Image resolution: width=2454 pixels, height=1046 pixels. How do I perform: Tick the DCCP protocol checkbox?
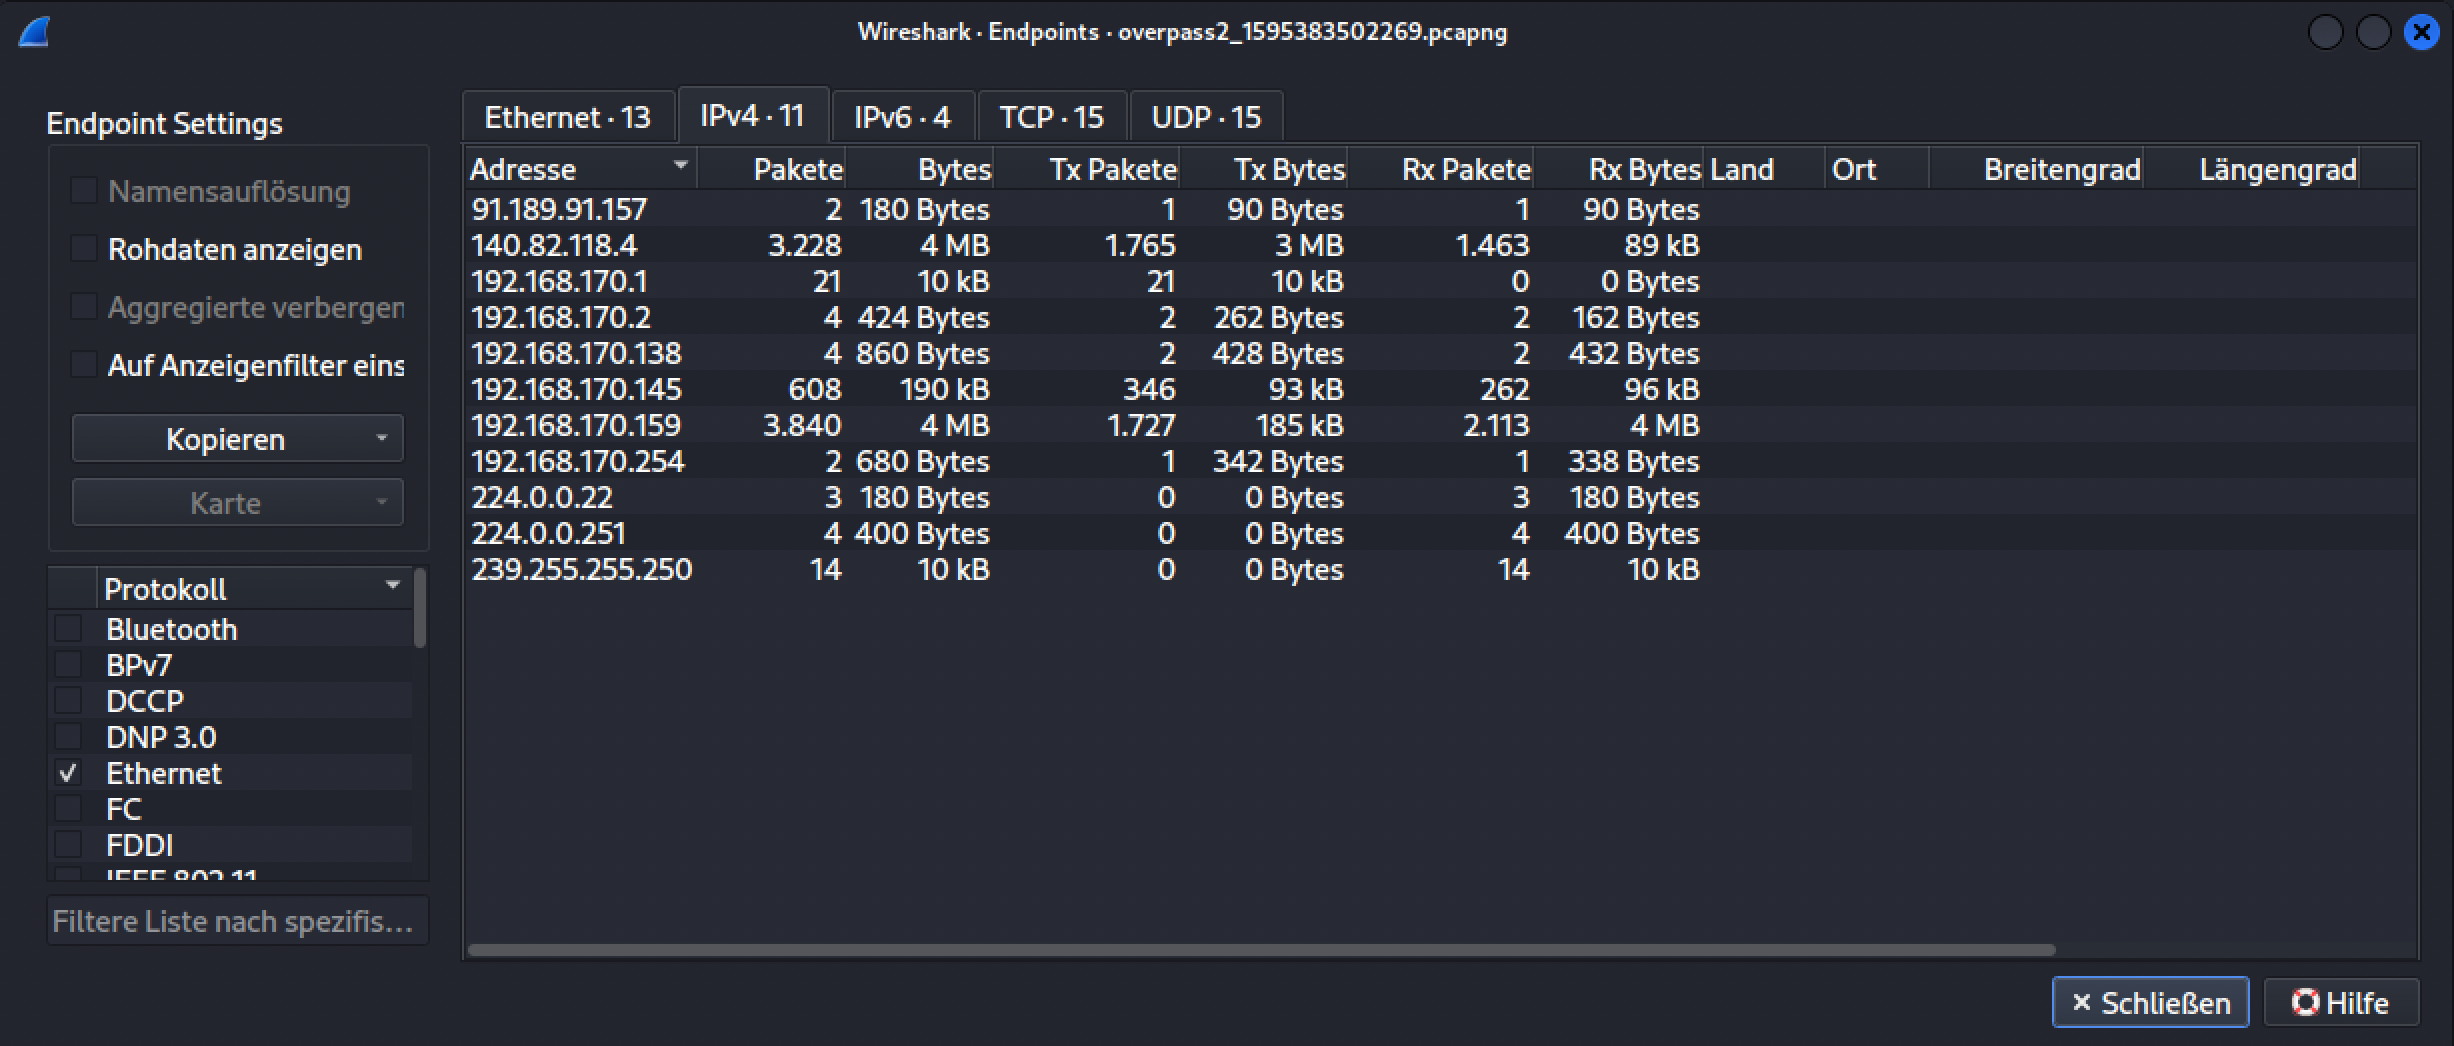68,700
